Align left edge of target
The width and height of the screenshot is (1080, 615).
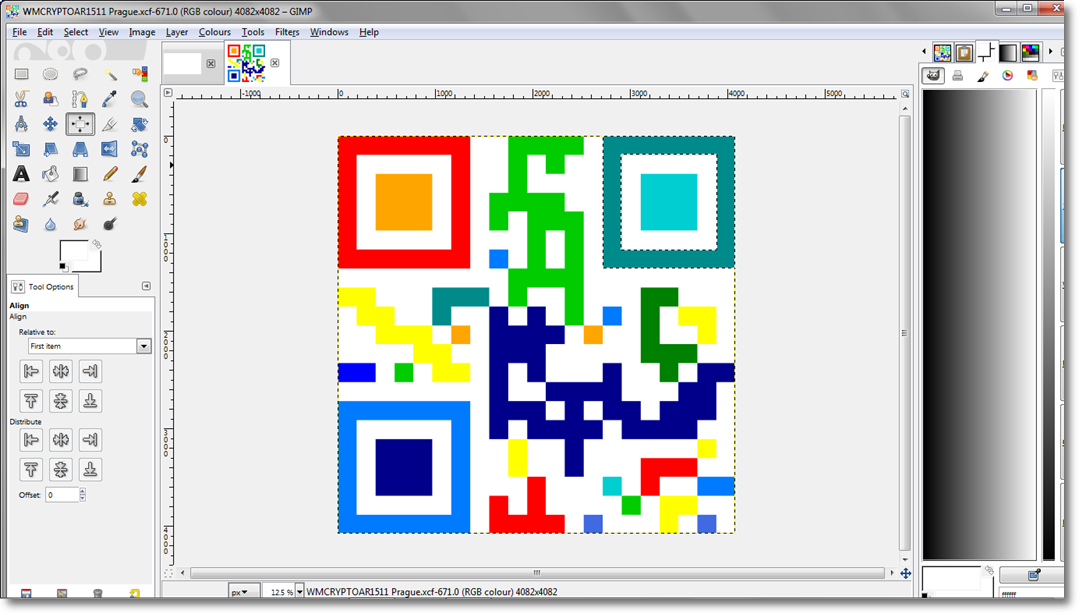(31, 371)
